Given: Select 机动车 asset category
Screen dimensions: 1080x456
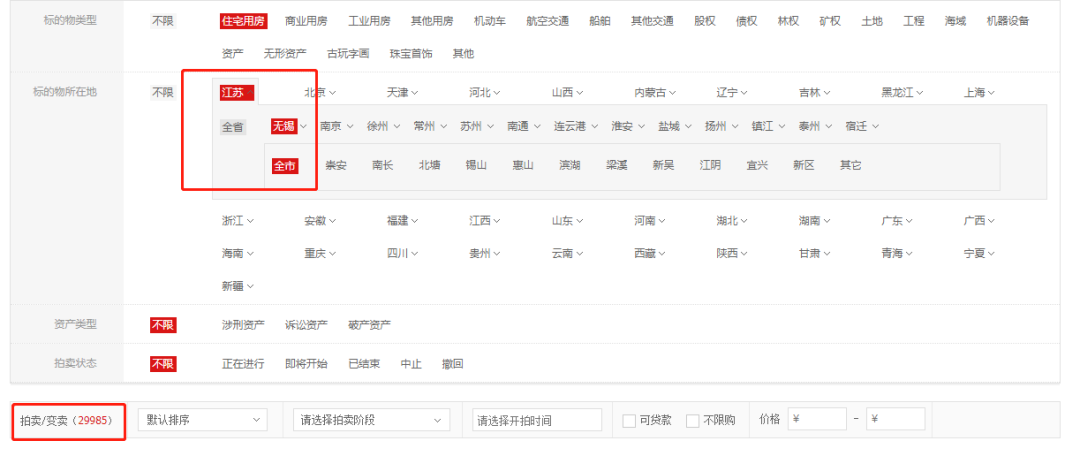Looking at the screenshot, I should (x=490, y=21).
